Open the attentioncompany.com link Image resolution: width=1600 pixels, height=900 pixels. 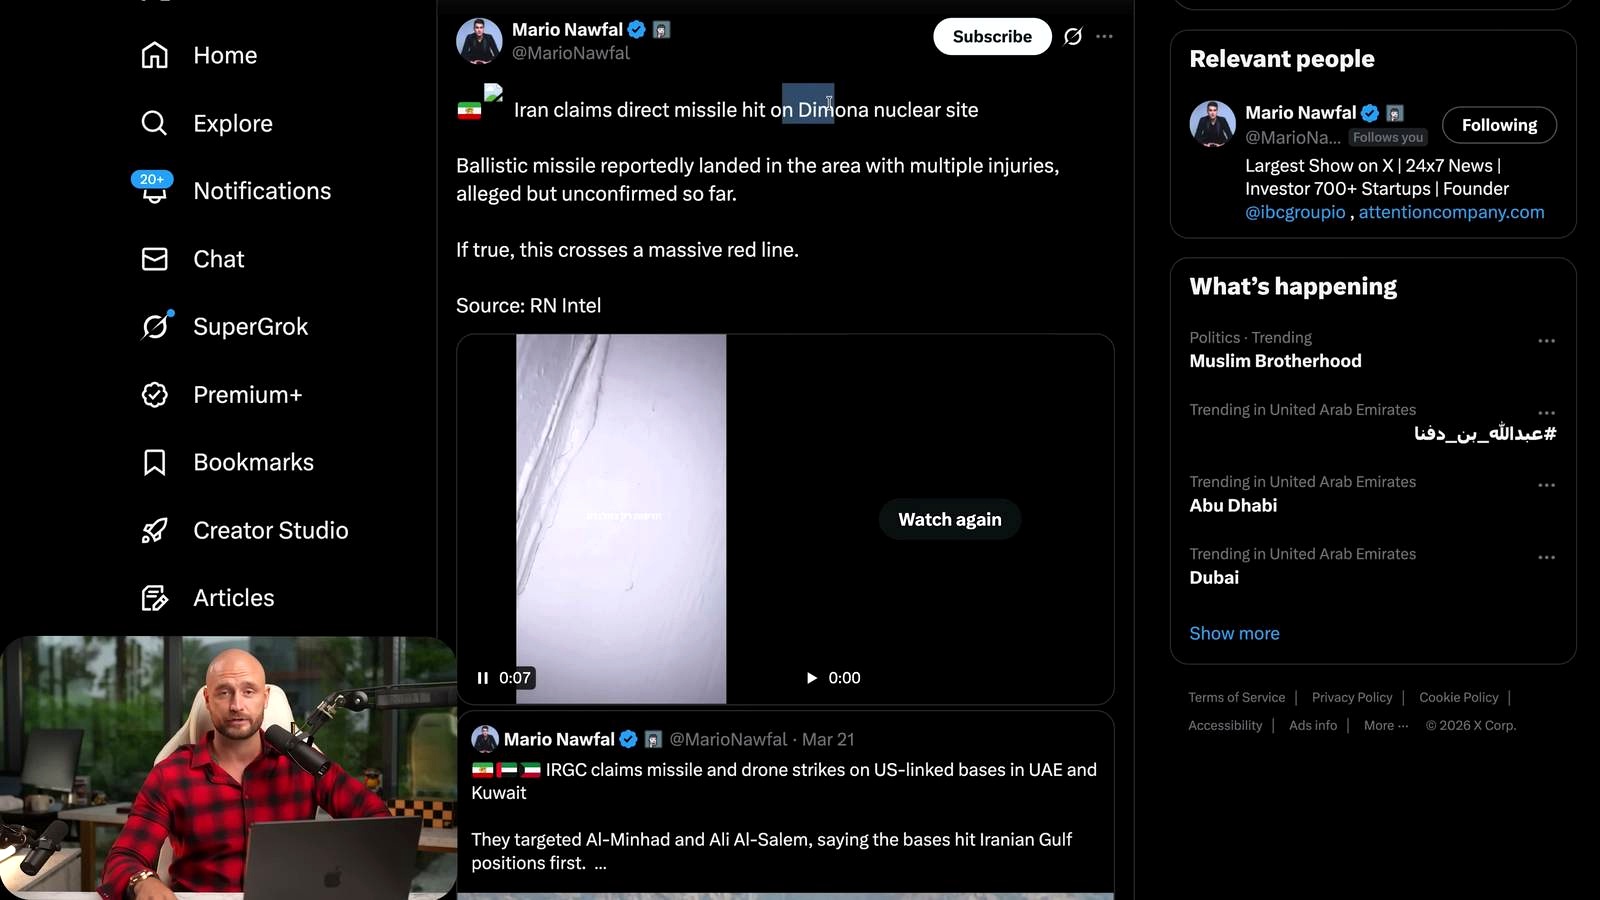coord(1451,212)
